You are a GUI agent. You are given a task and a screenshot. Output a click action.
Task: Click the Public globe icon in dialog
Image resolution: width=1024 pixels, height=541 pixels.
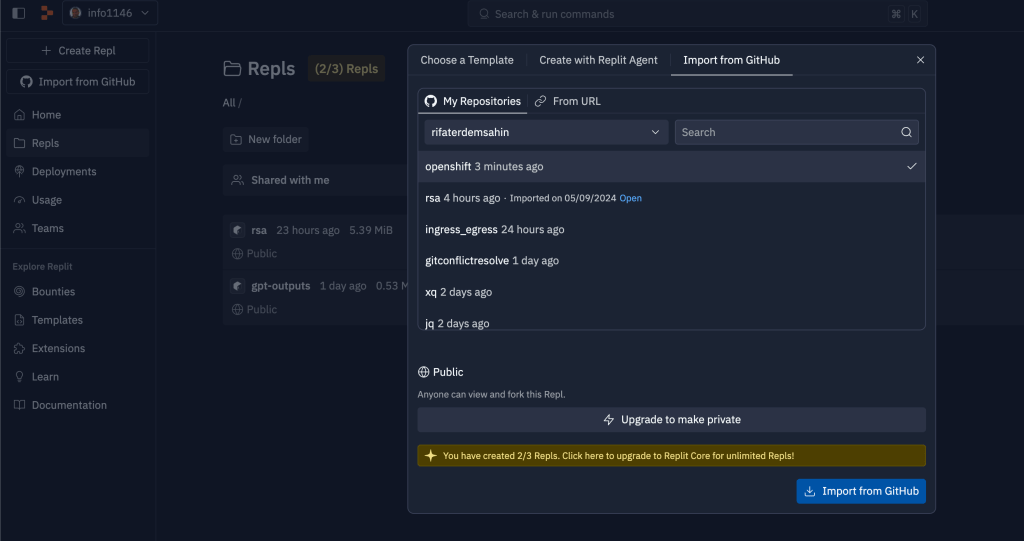[423, 372]
